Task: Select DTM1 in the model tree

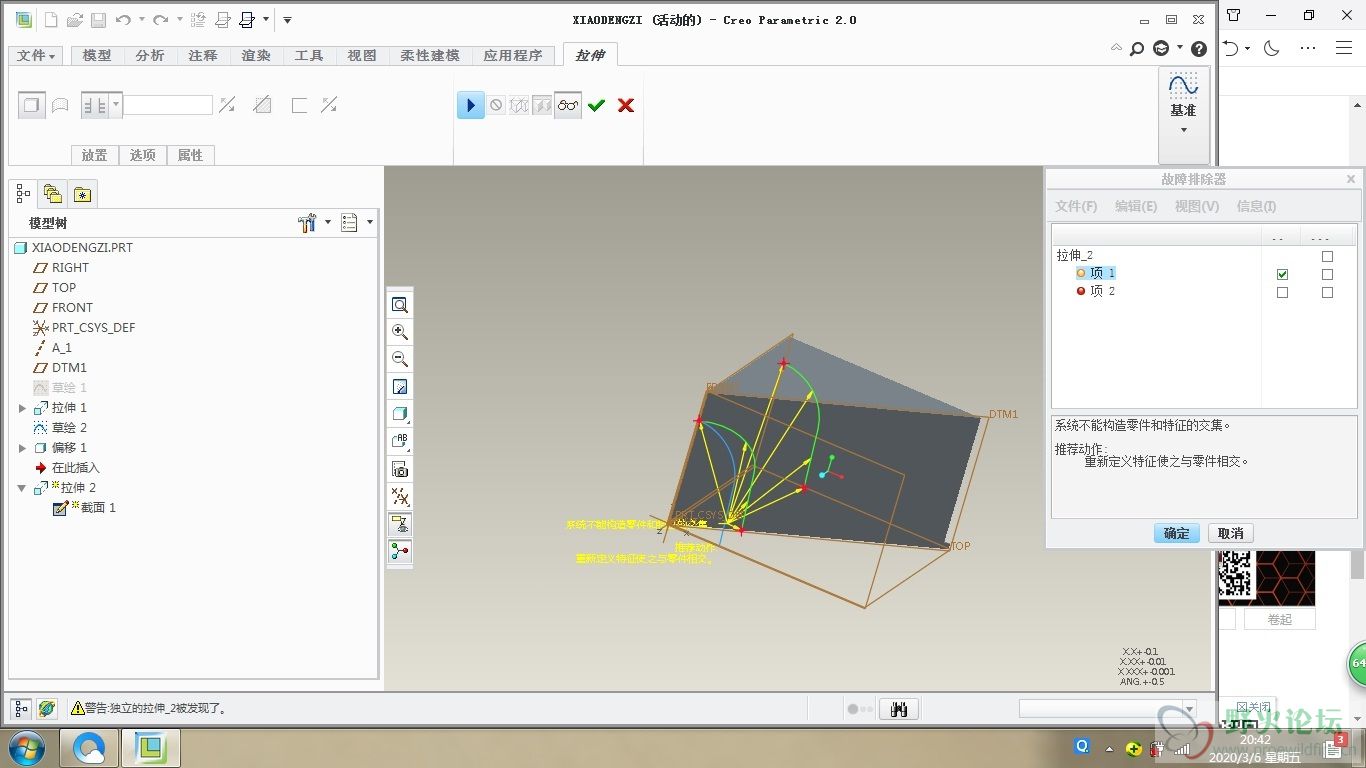Action: point(69,368)
